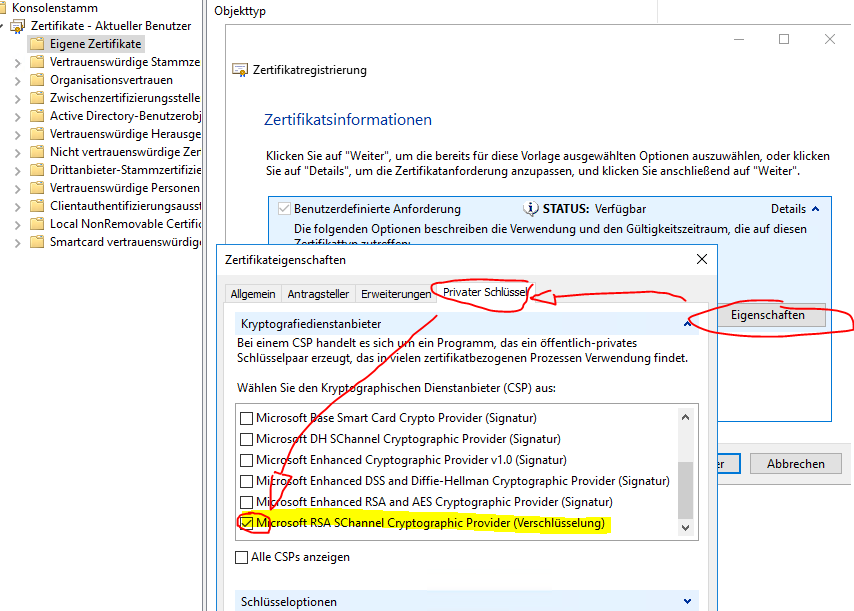This screenshot has width=854, height=611.
Task: Expand Vertrauenswürdige Herausgeber tree node
Action: [x=17, y=135]
